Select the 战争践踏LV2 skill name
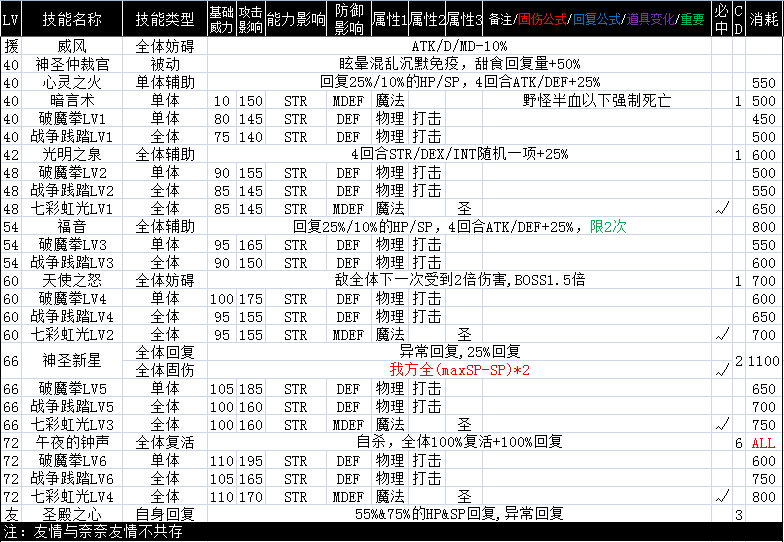784x542 pixels. pyautogui.click(x=72, y=190)
